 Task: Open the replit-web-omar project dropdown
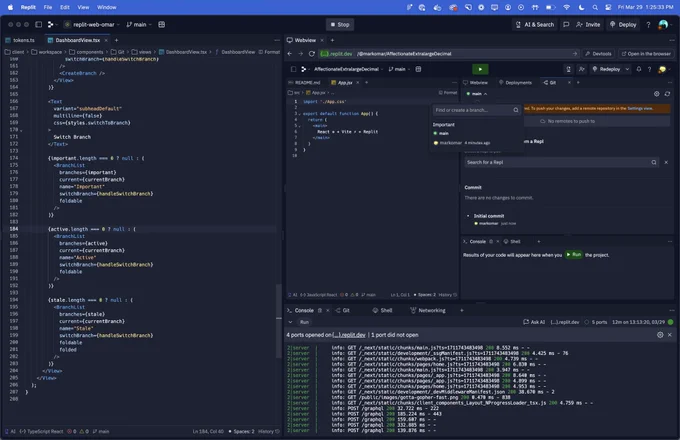click(x=92, y=25)
